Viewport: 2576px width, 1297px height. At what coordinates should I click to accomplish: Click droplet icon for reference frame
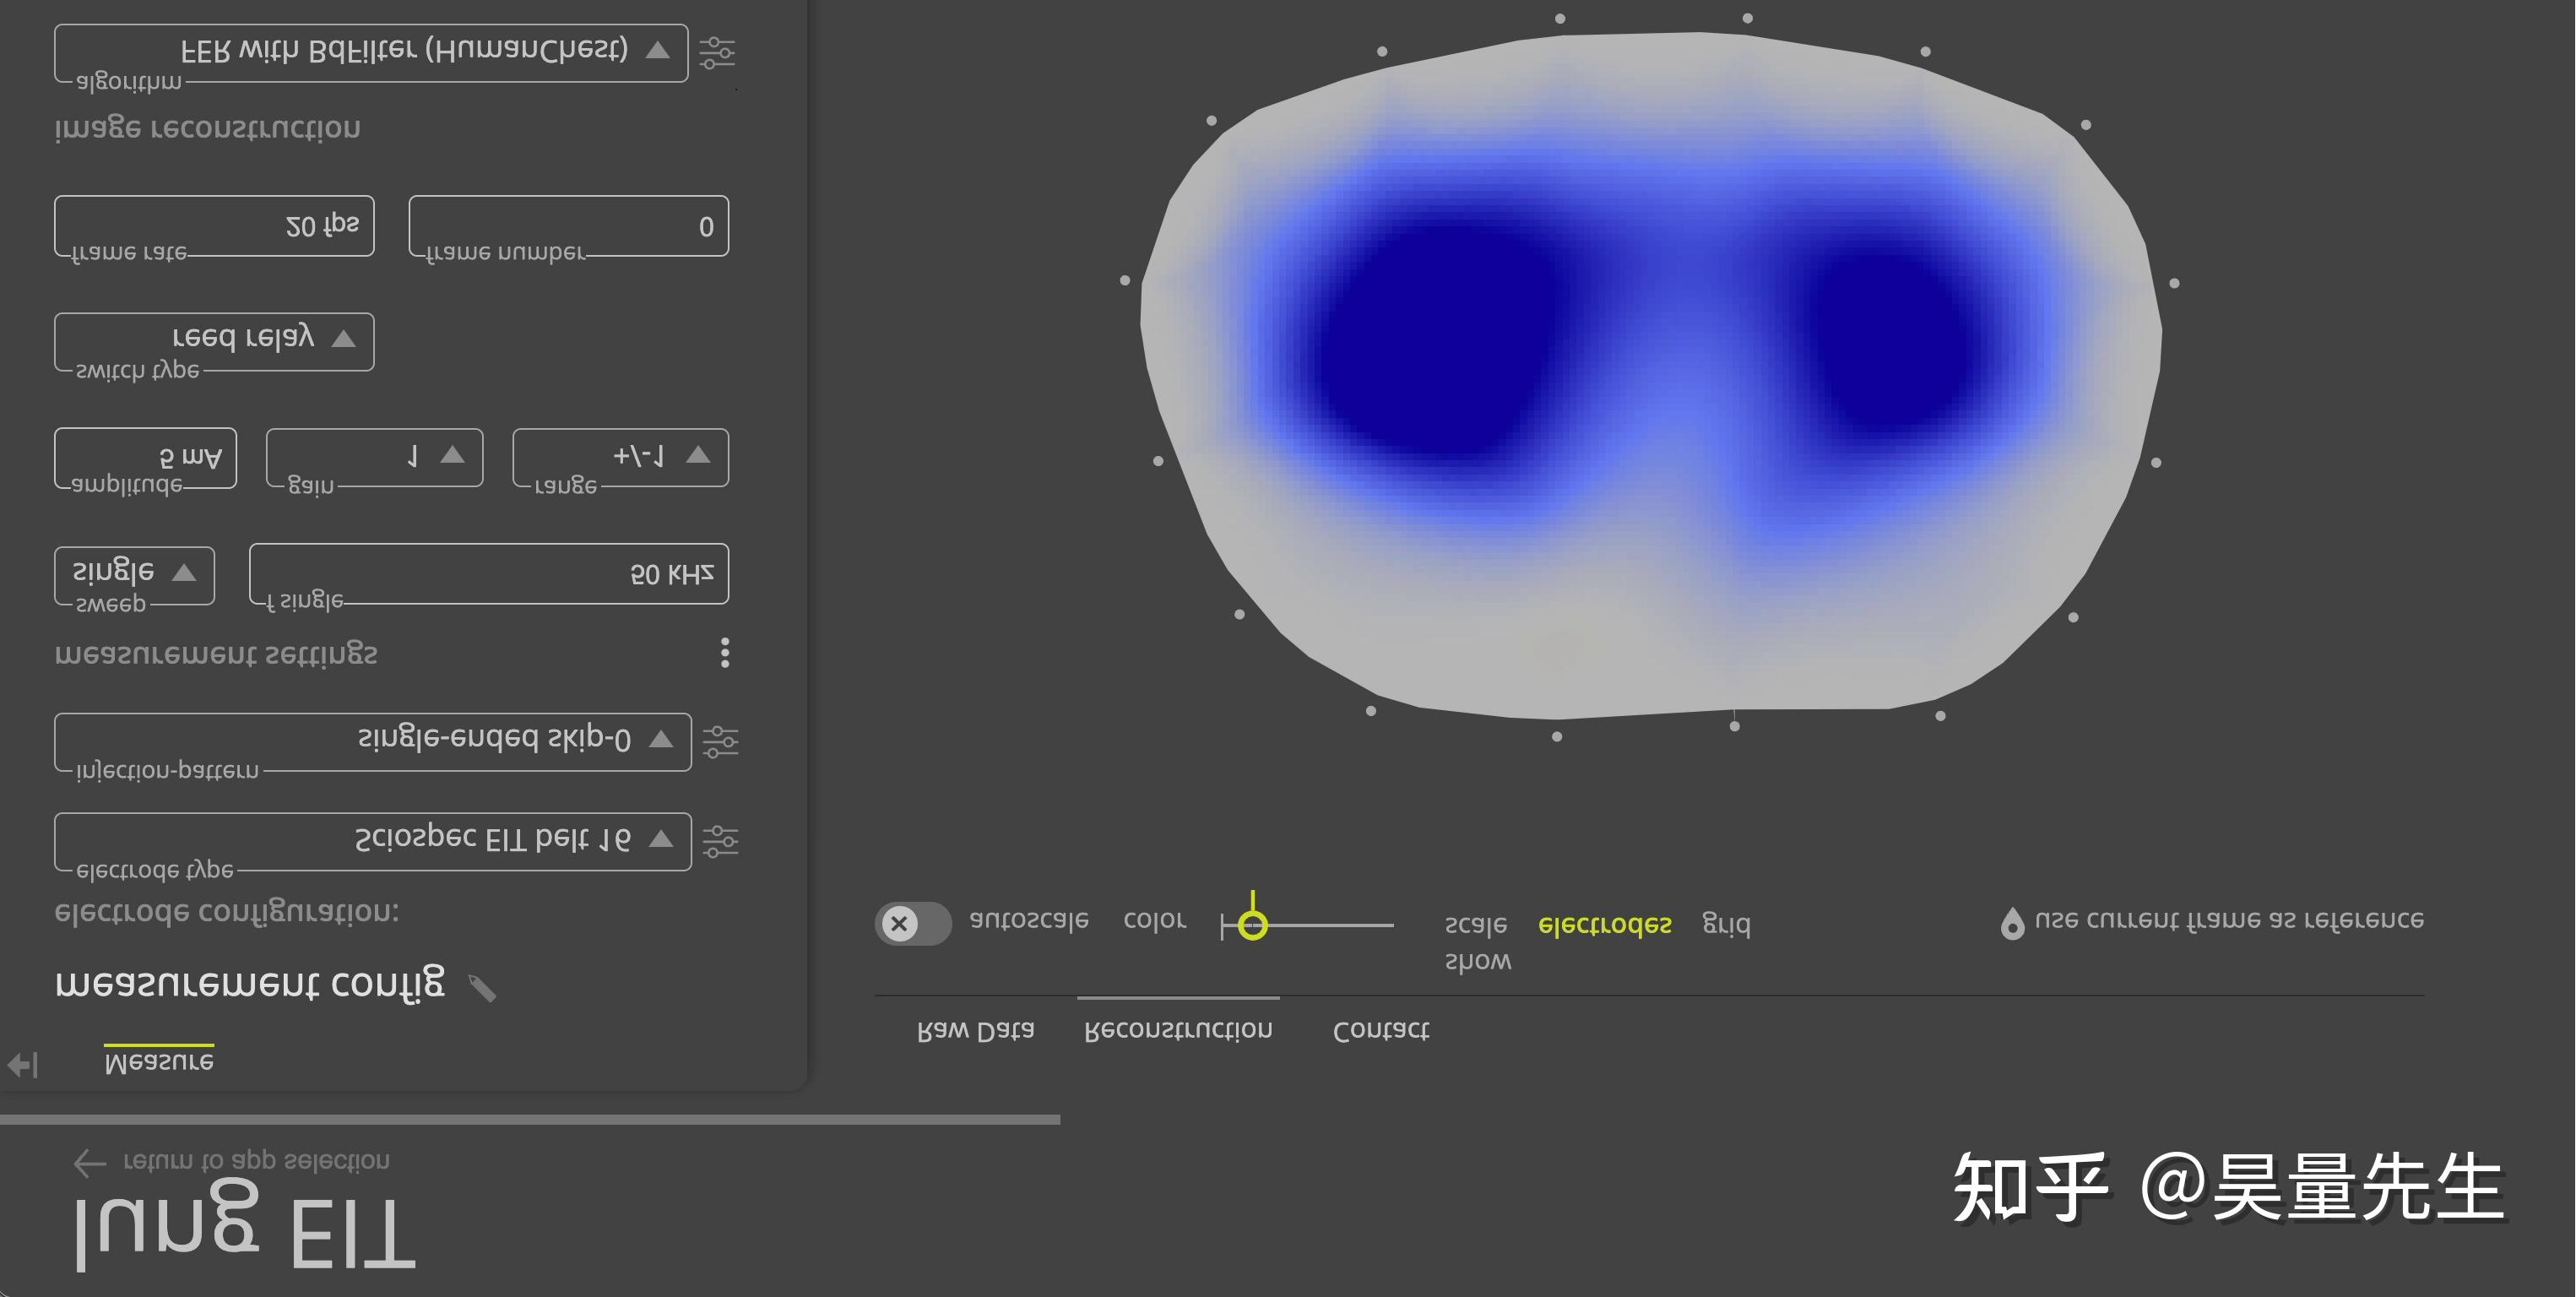tap(2012, 923)
